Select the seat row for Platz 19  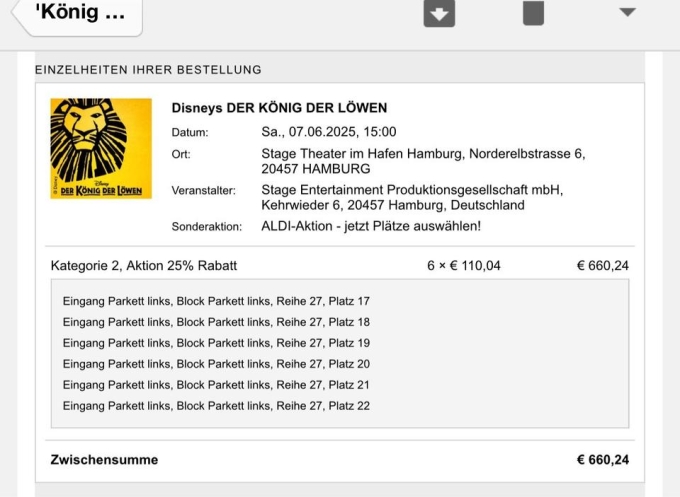(216, 343)
